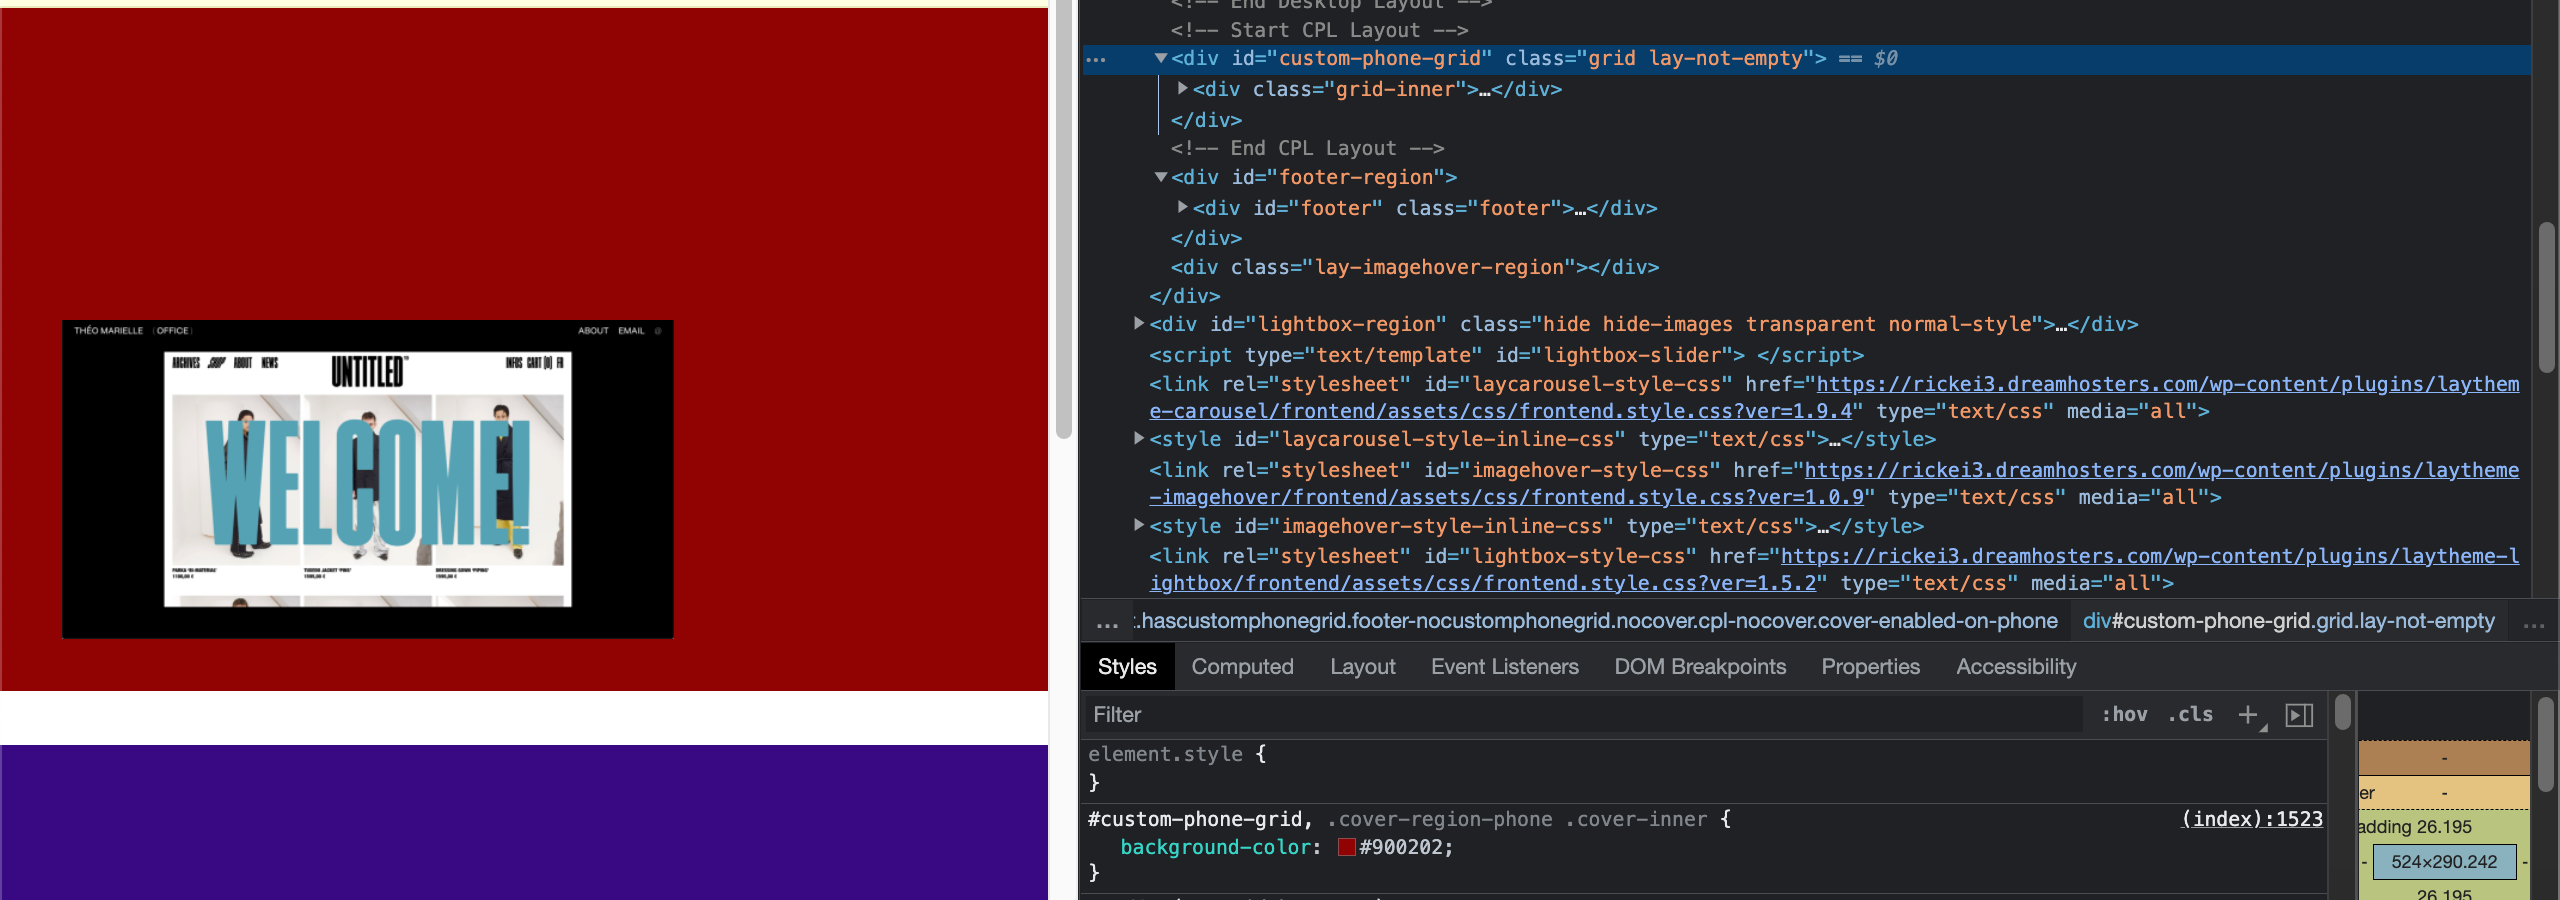Open the Styles tab
This screenshot has width=2560, height=900.
coord(1127,667)
